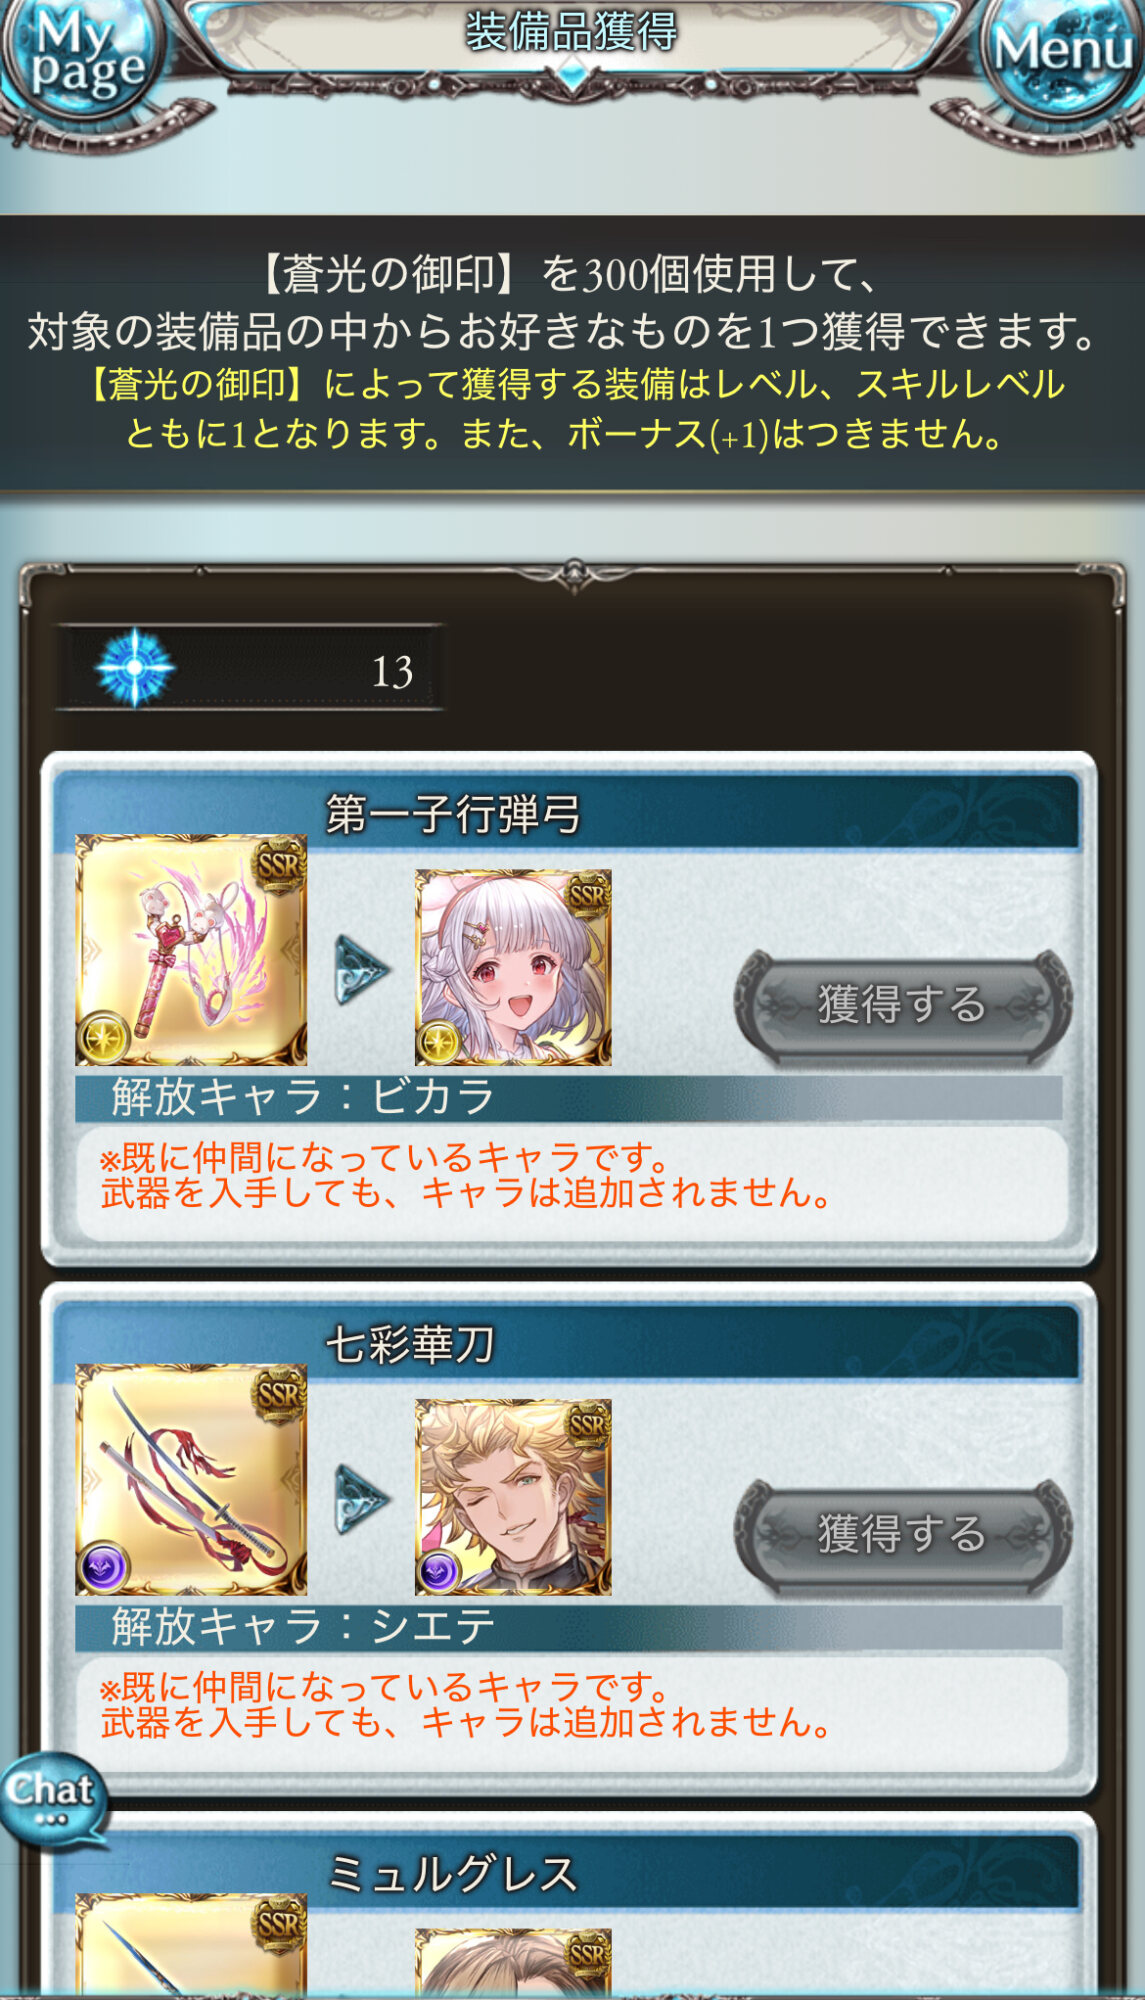Select the ミュルグレス weapon thumbnail
Screen dimensions: 1145x2000
191,1945
